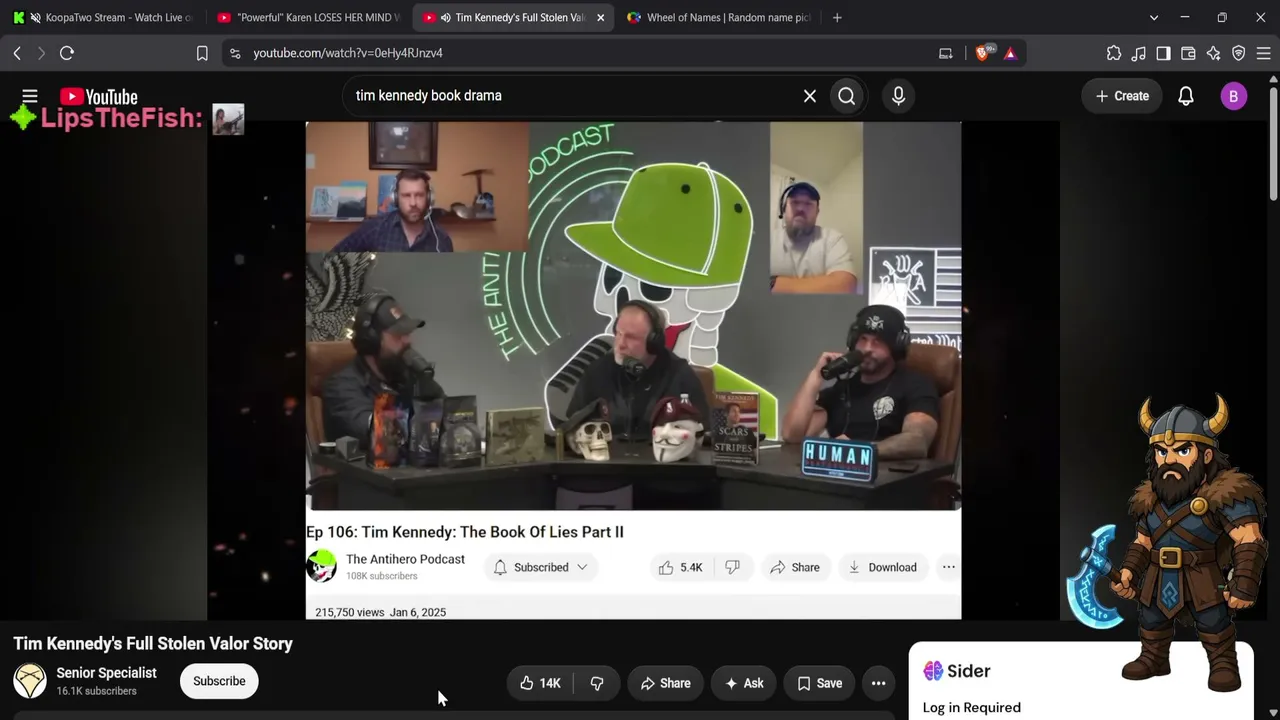This screenshot has height=720, width=1280.
Task: Install or cast page via address-bar icon
Action: [945, 53]
